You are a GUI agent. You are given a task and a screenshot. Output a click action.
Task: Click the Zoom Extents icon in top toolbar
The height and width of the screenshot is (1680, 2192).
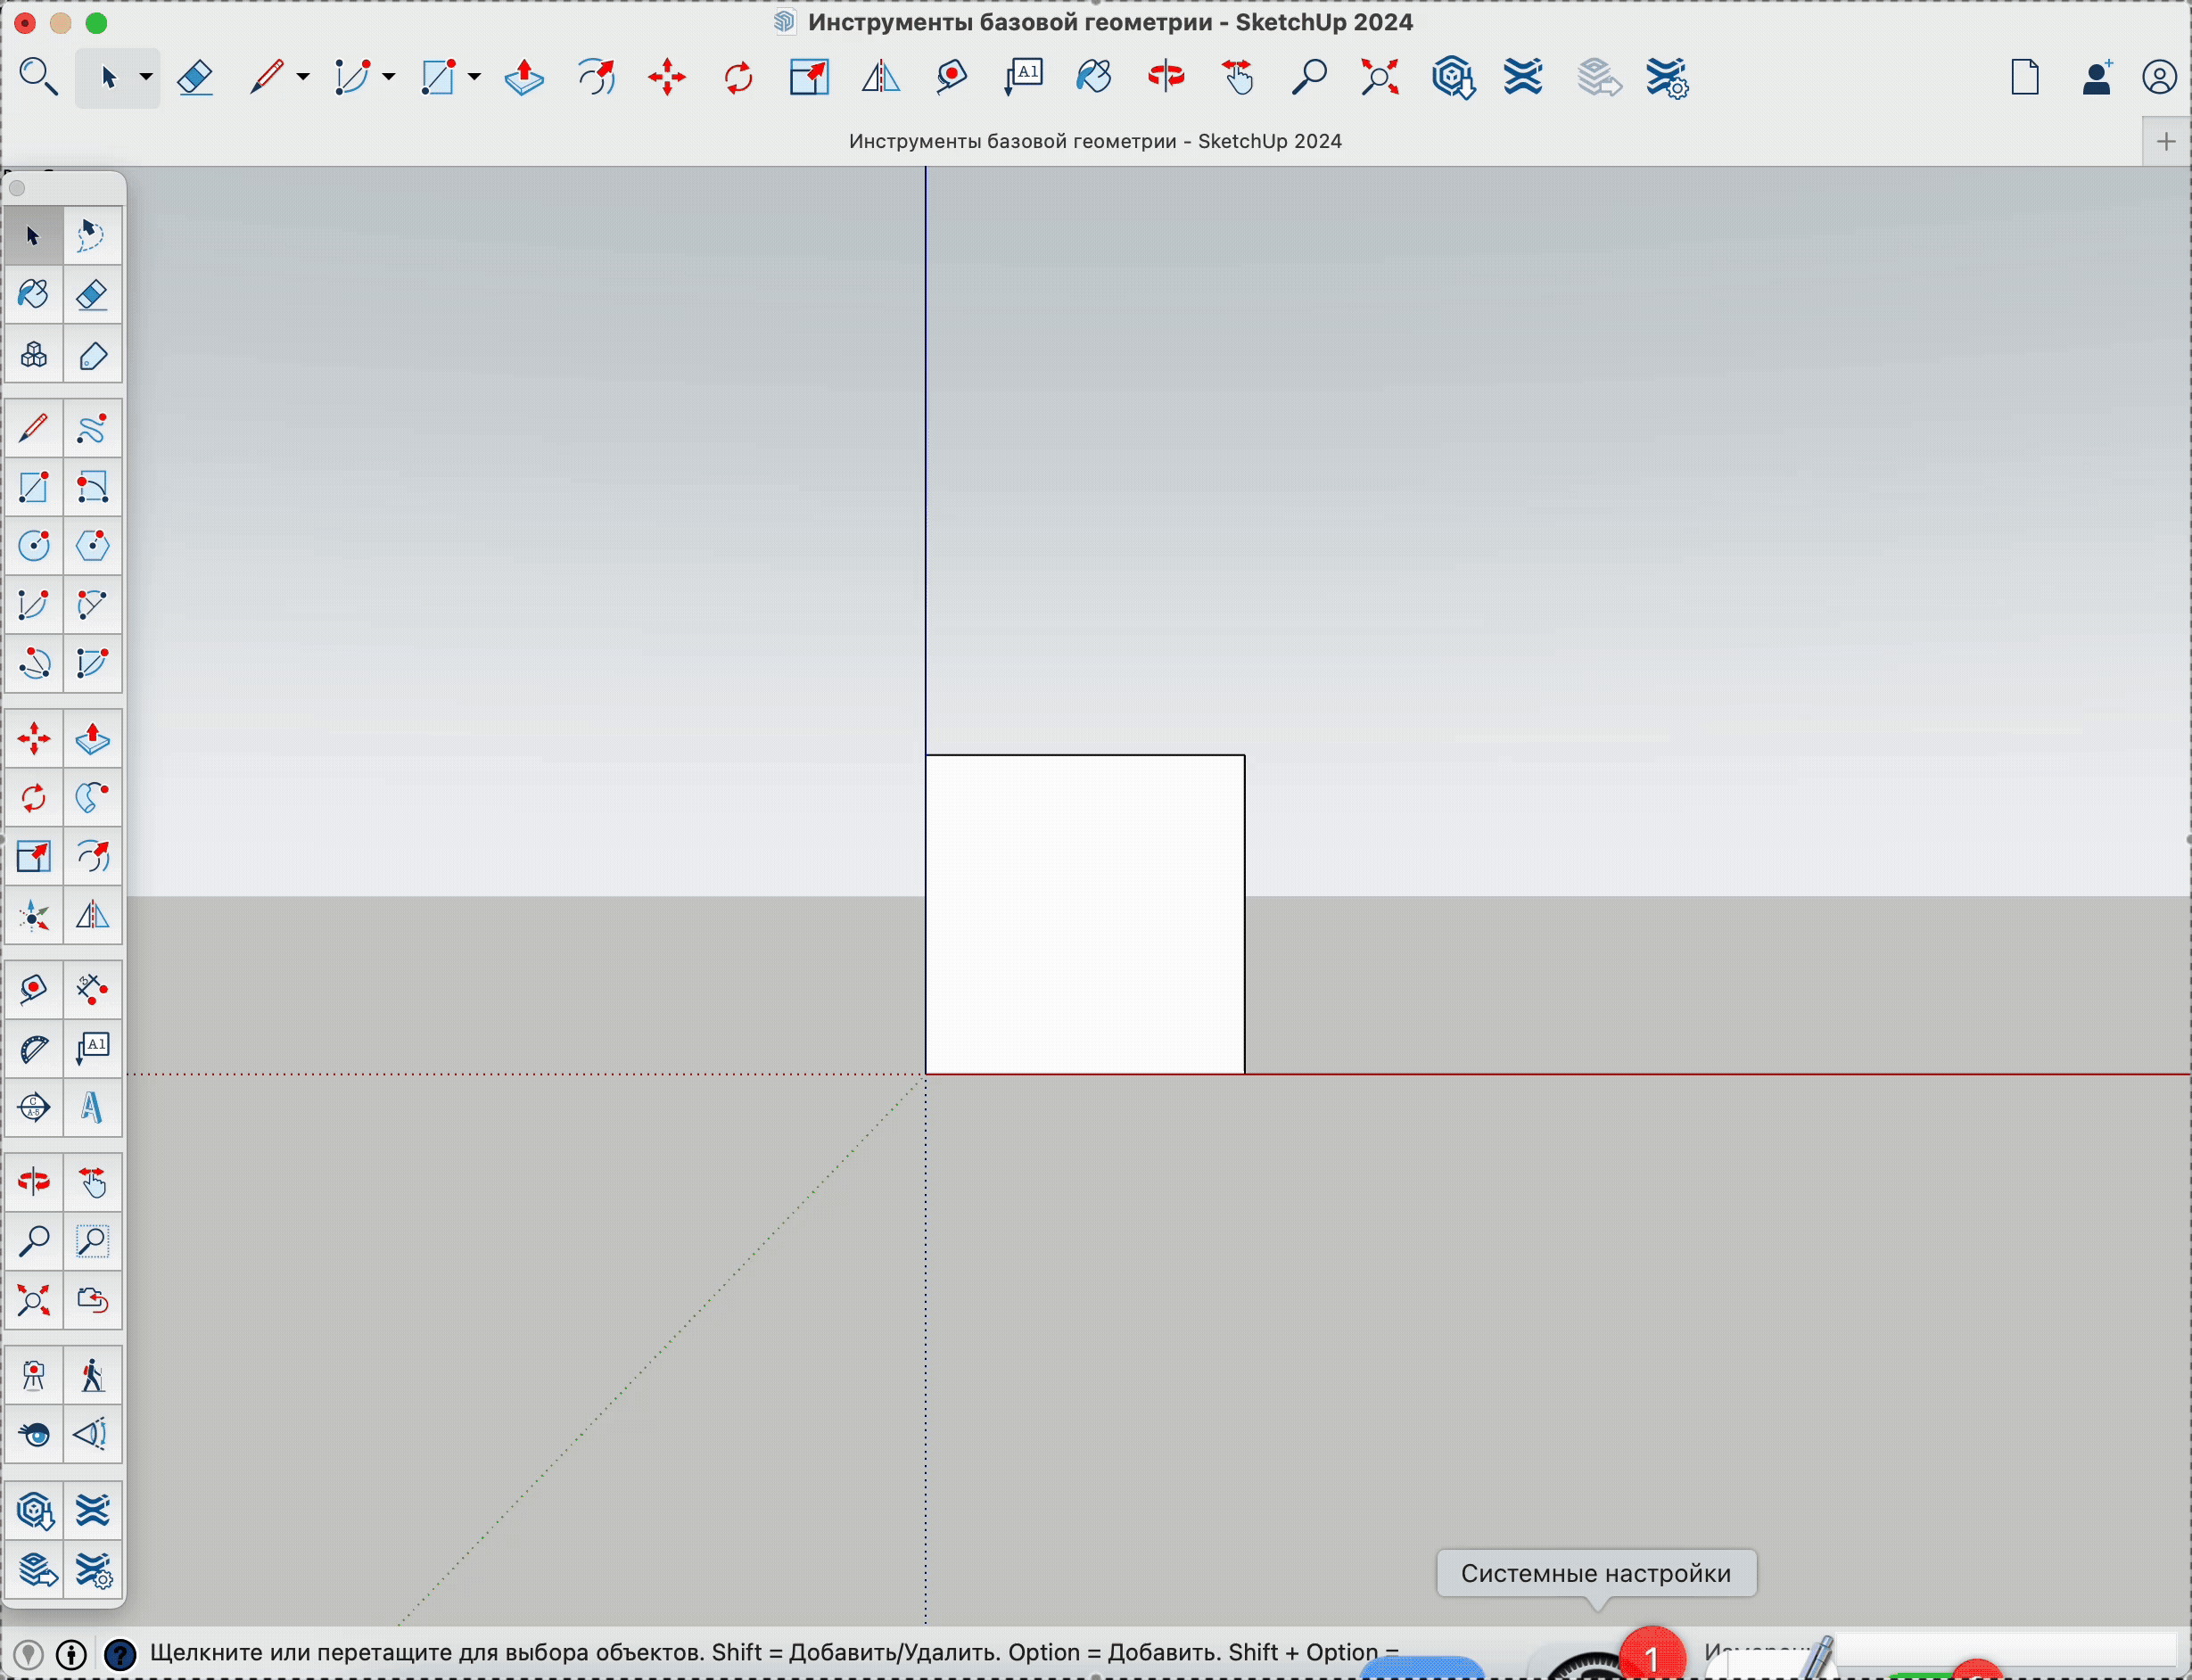pyautogui.click(x=1379, y=77)
